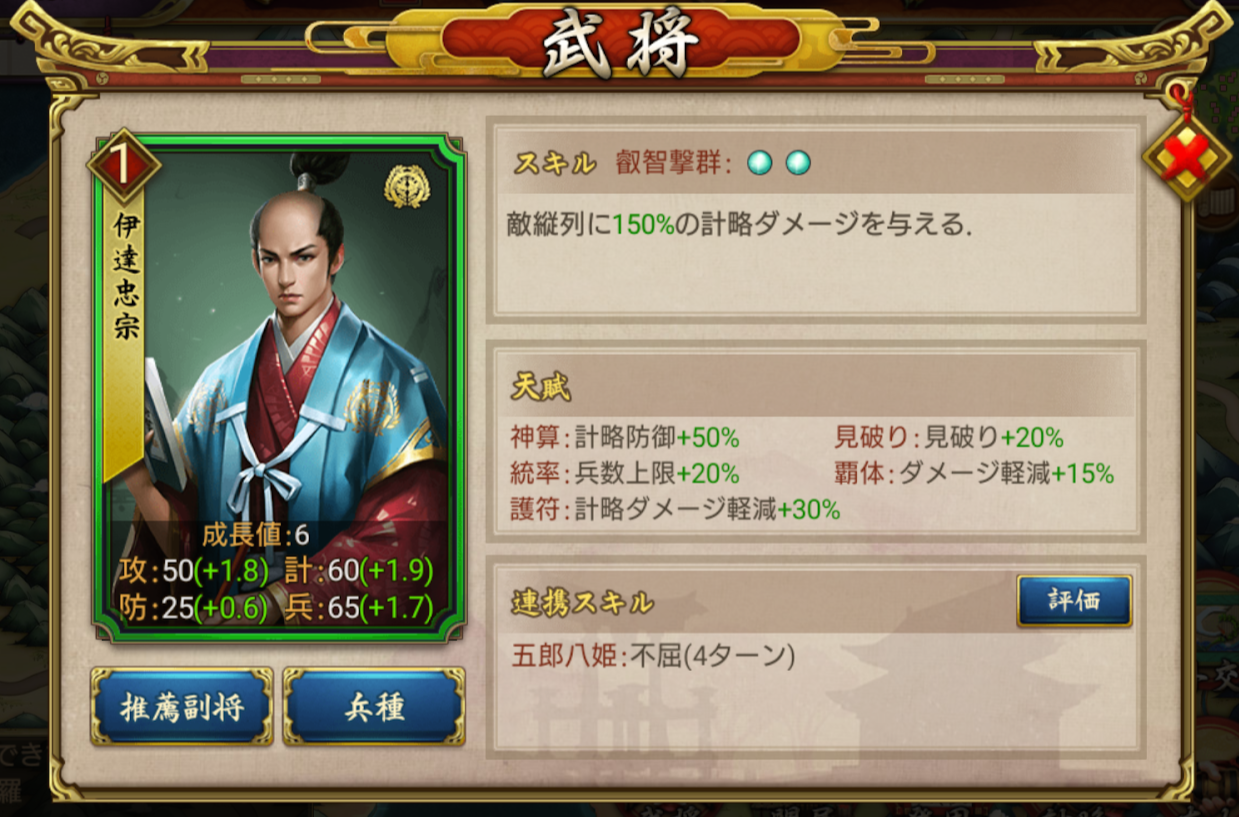Tap the 伊達忠宗 character portrait card
Viewport: 1239px width, 817px height.
(x=279, y=385)
